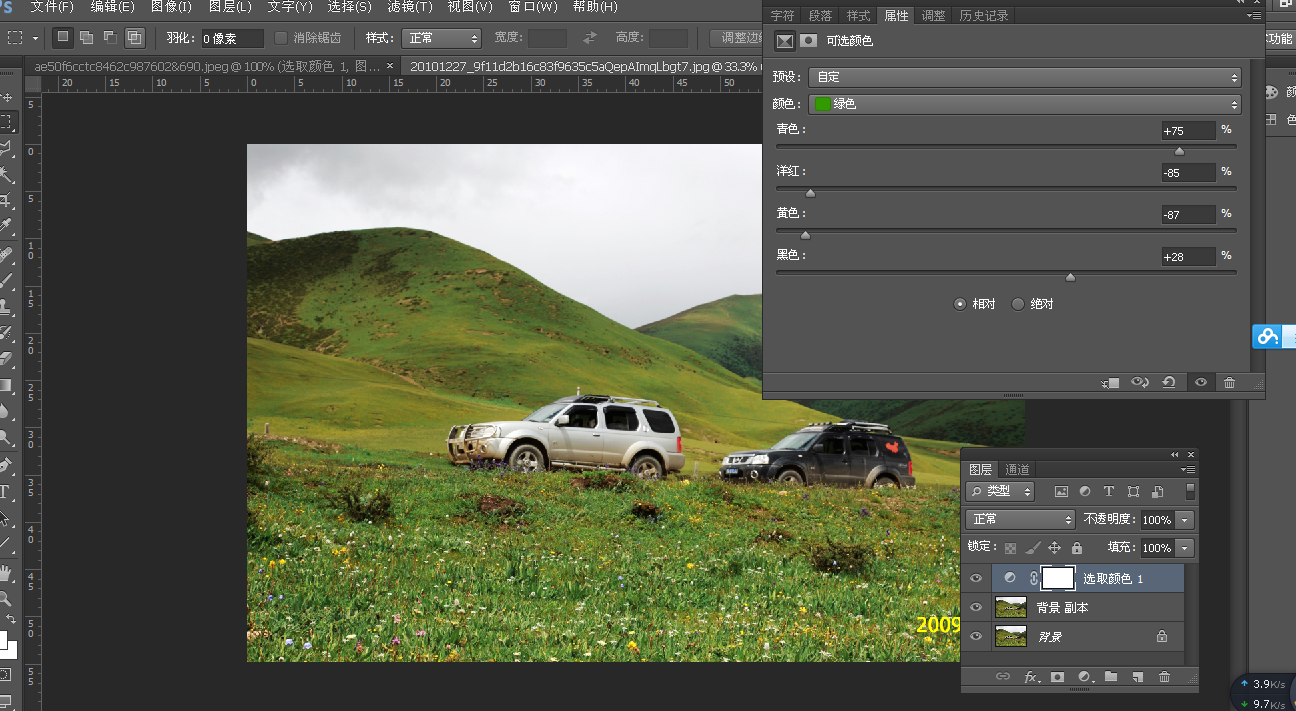Toggle layer filtering switch in Layers panel

pos(1190,491)
